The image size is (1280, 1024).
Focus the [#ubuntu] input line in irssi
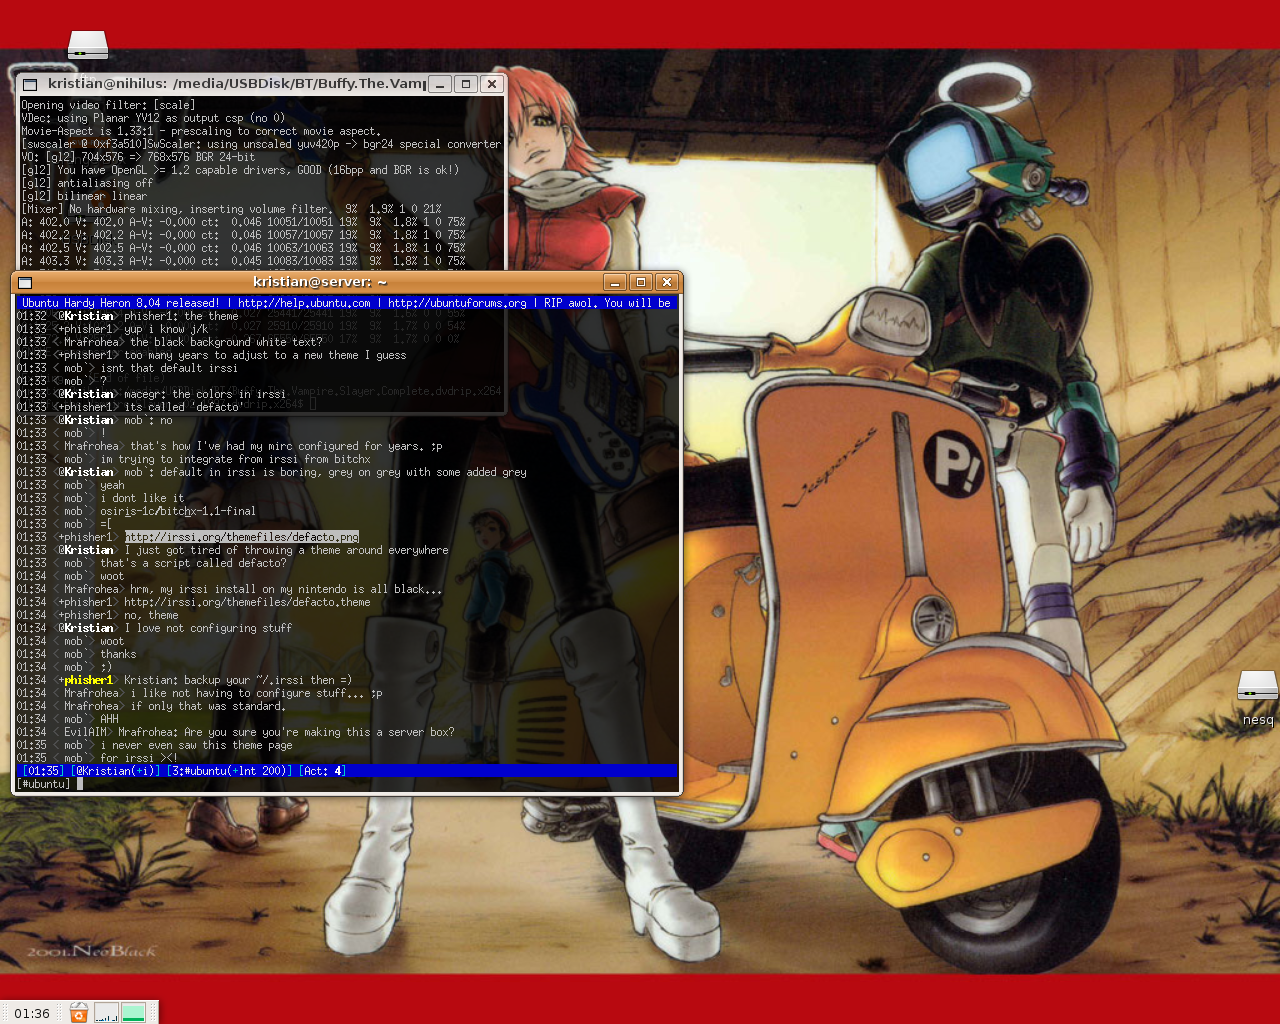click(347, 784)
